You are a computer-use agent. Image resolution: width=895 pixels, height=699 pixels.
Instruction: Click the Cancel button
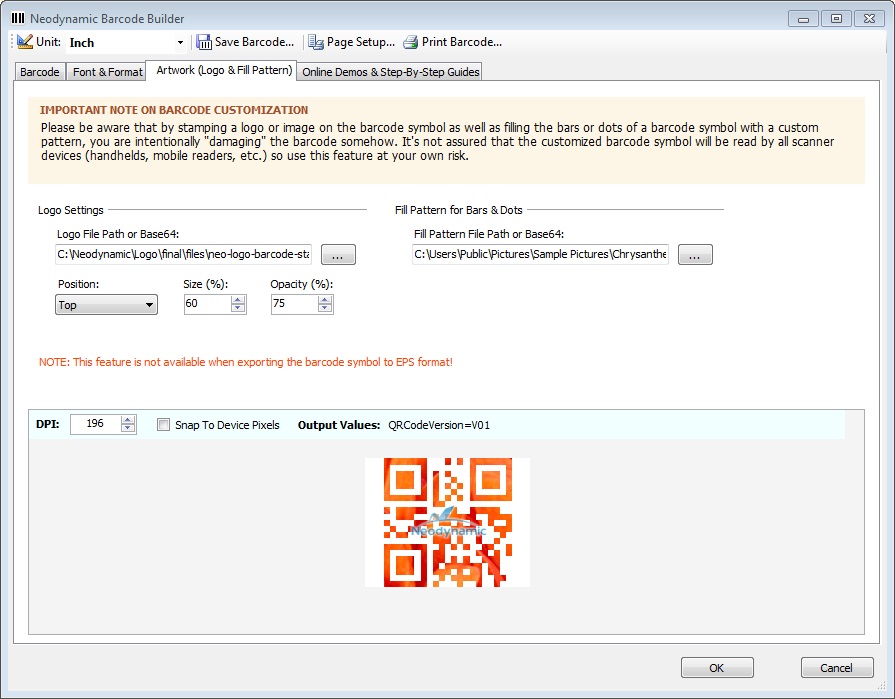tap(837, 668)
